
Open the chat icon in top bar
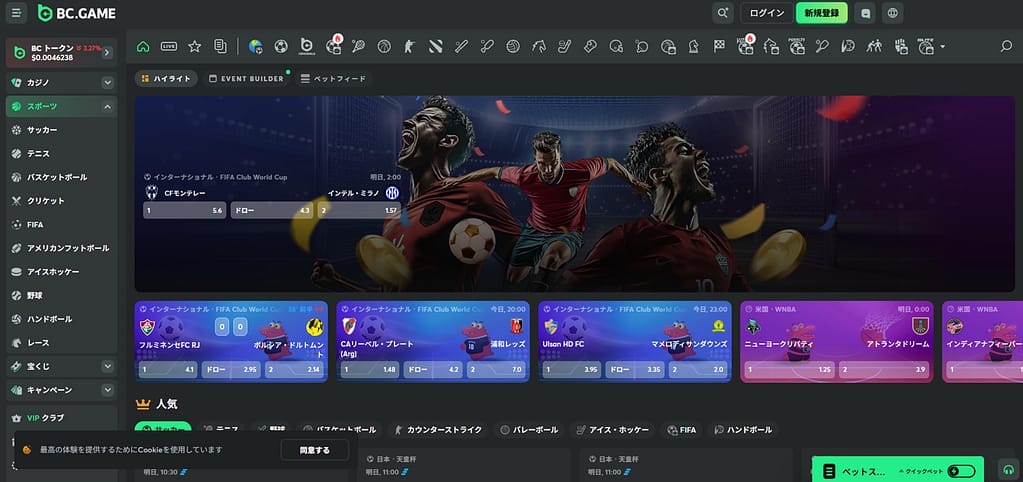point(865,12)
